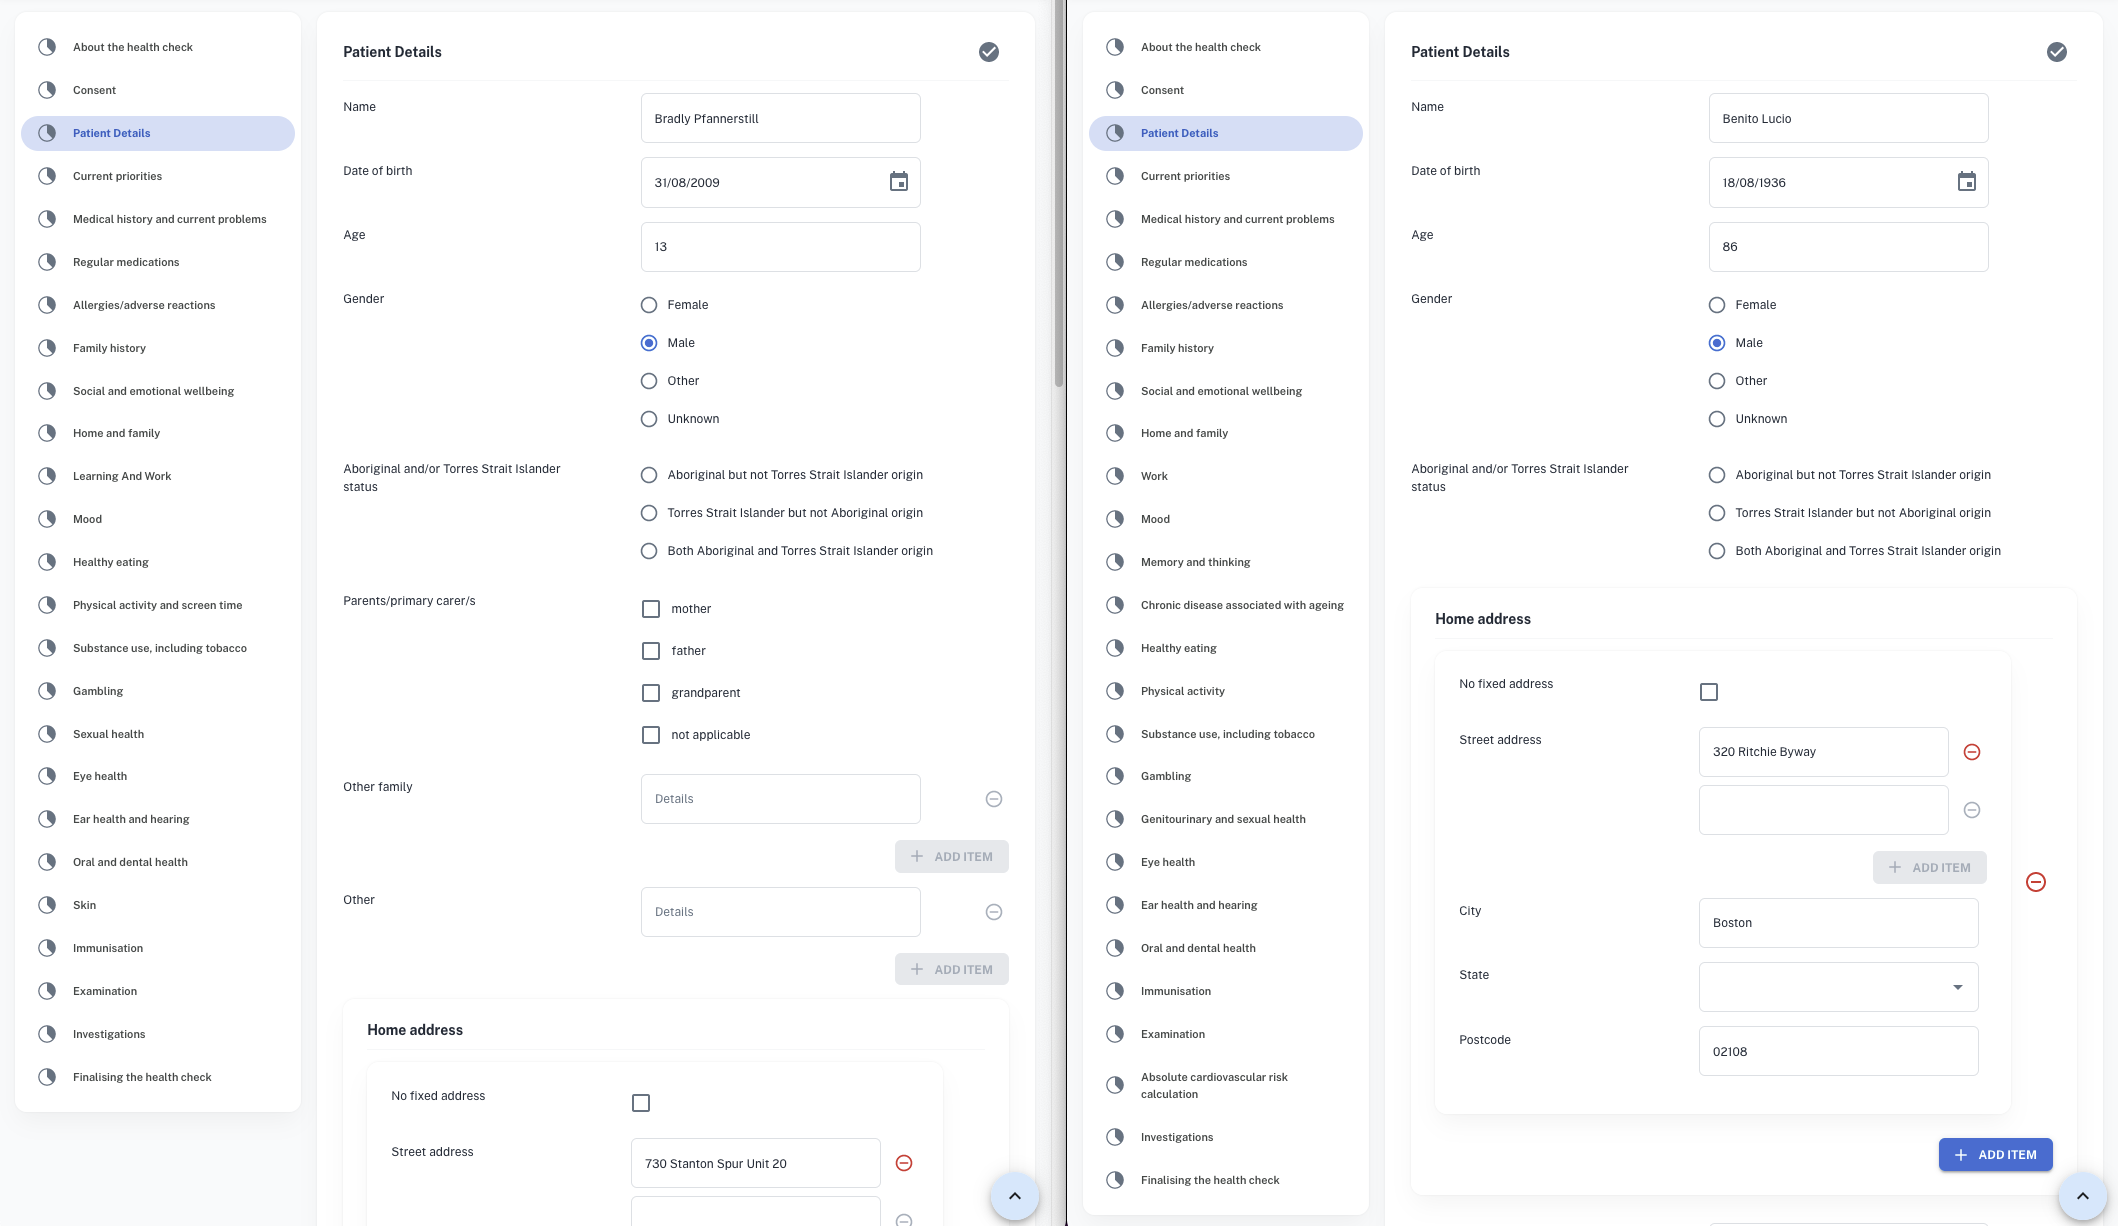The height and width of the screenshot is (1226, 2118).
Task: Select Other gender in left pane
Action: (649, 381)
